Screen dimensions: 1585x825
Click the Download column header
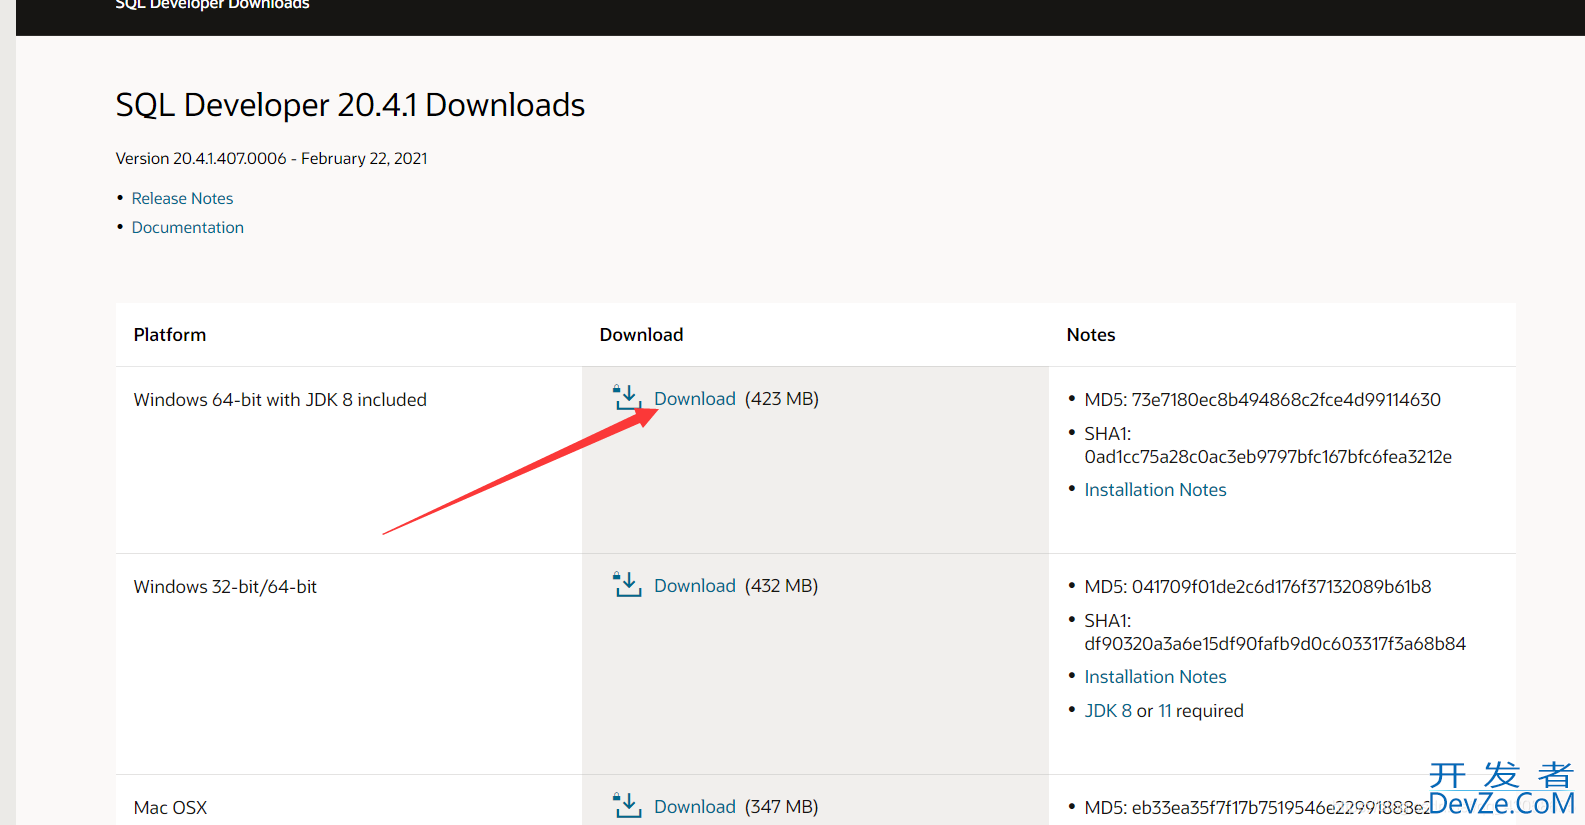click(x=641, y=335)
